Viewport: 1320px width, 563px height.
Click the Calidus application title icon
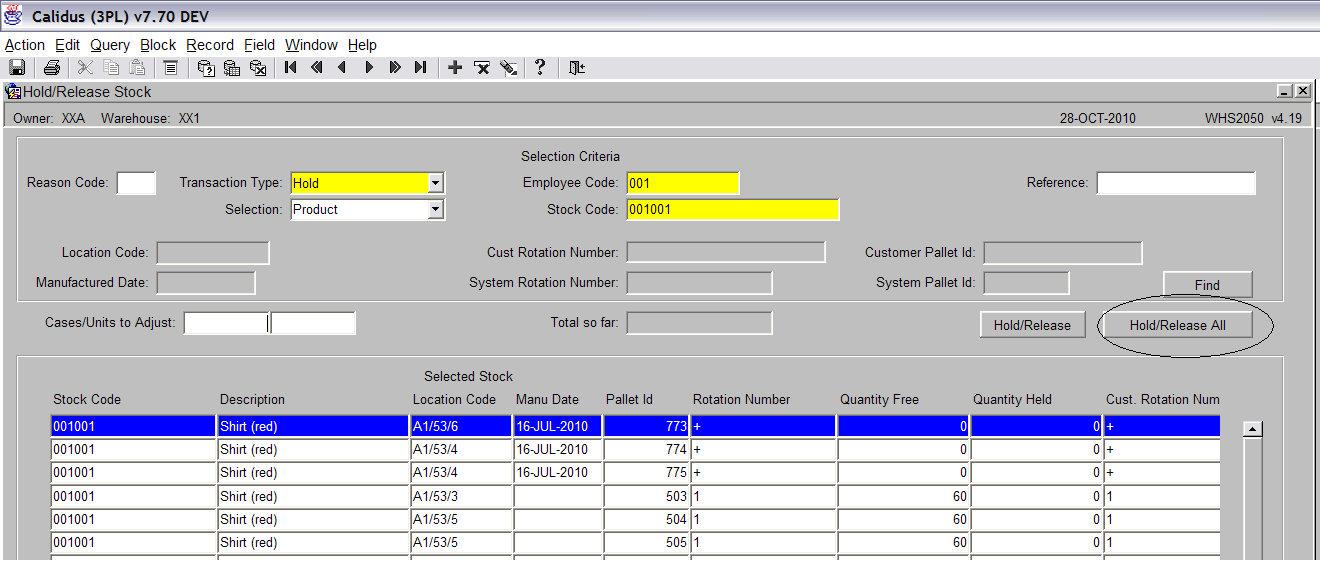(x=13, y=17)
